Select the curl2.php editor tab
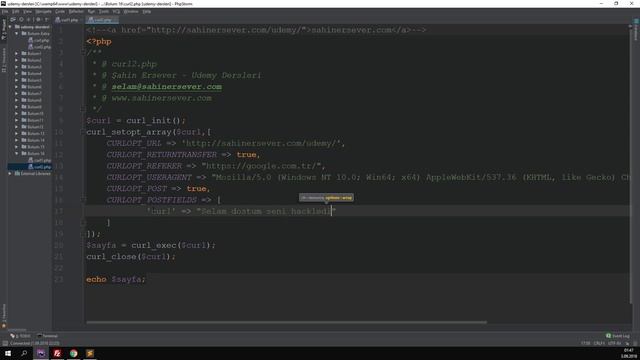The image size is (640, 360). coord(102,20)
